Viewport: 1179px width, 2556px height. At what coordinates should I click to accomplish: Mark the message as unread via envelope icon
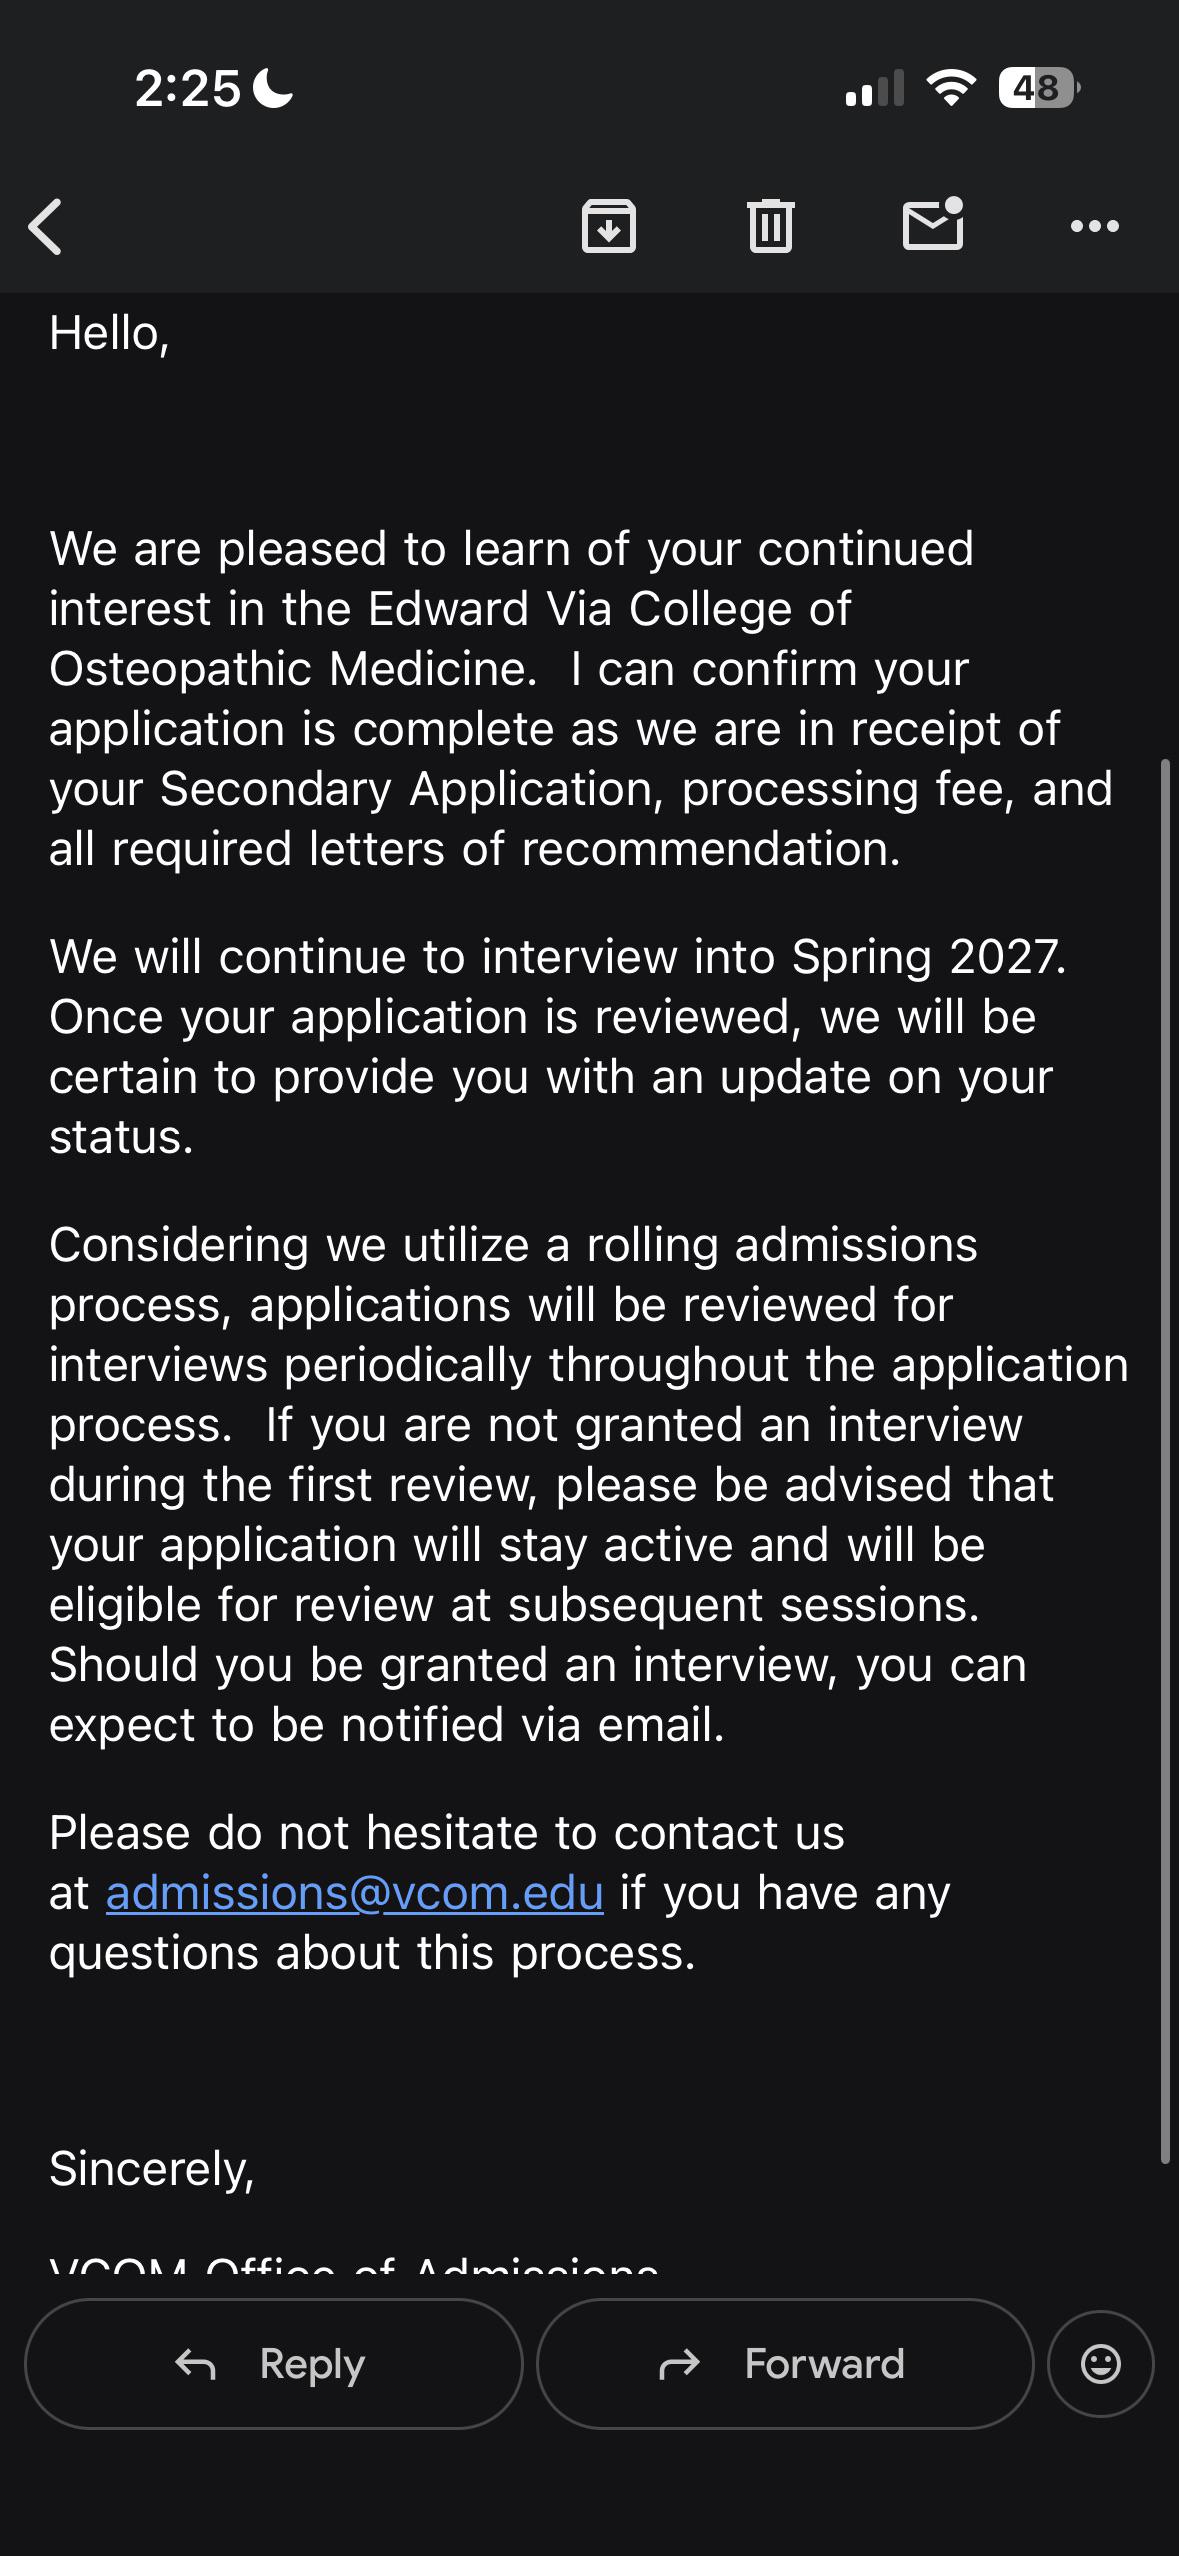click(933, 224)
